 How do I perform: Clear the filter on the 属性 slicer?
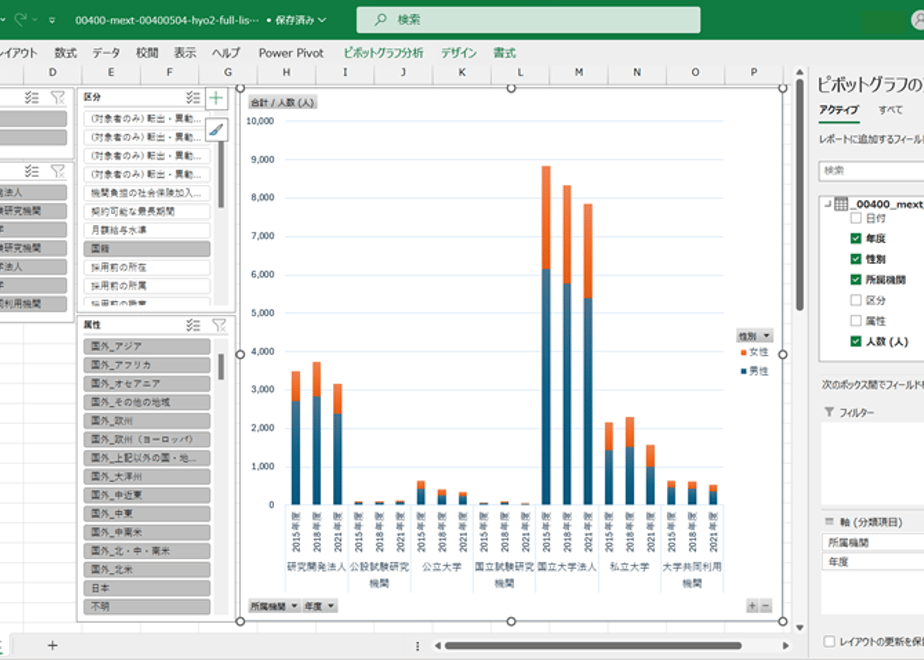click(219, 325)
